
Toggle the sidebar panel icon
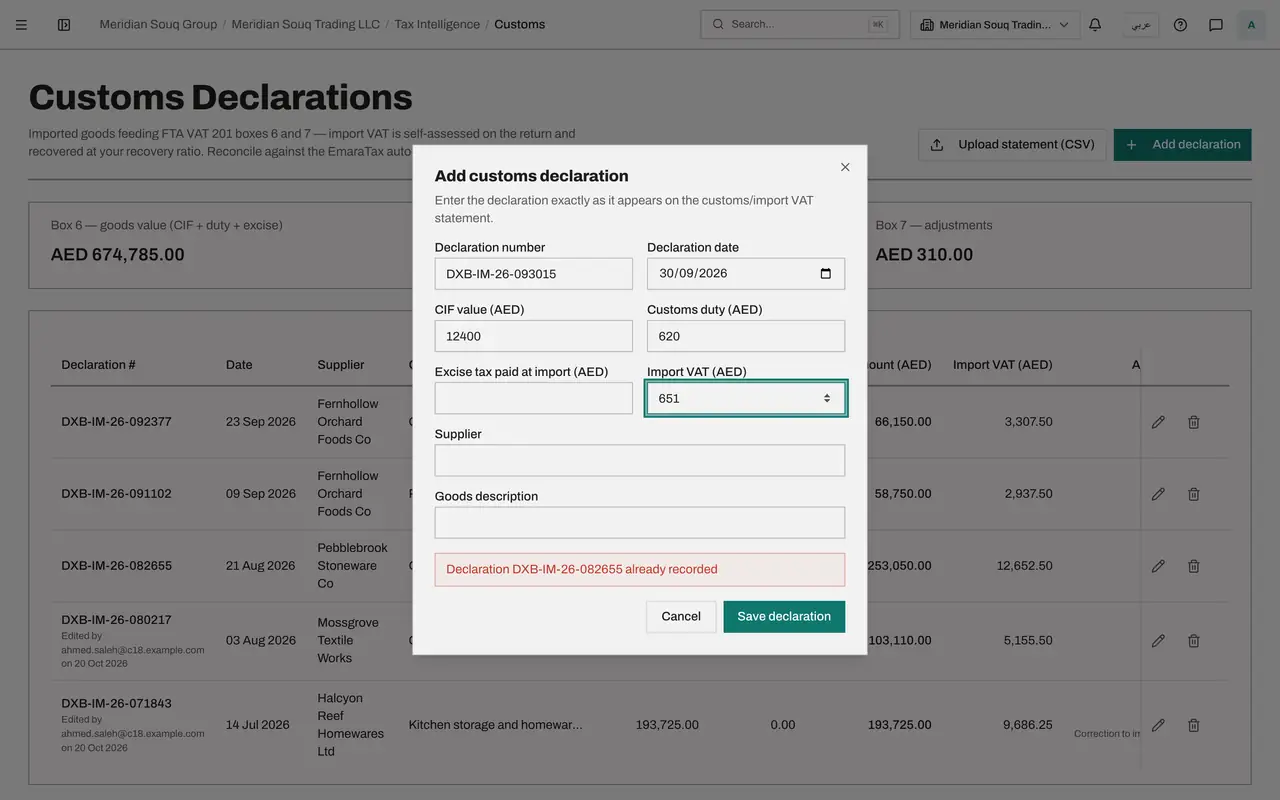coord(64,25)
